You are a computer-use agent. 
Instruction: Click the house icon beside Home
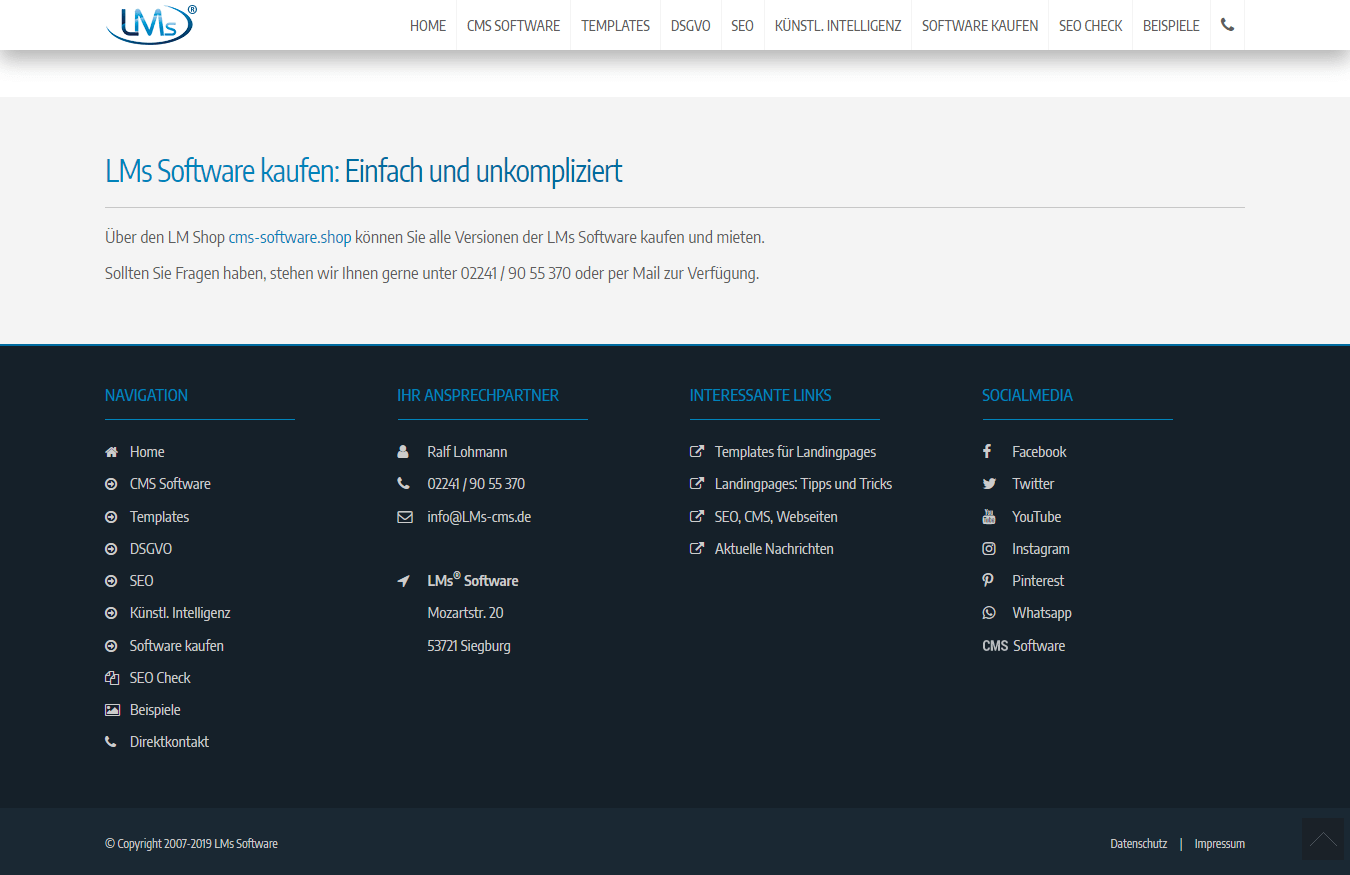pyautogui.click(x=111, y=452)
